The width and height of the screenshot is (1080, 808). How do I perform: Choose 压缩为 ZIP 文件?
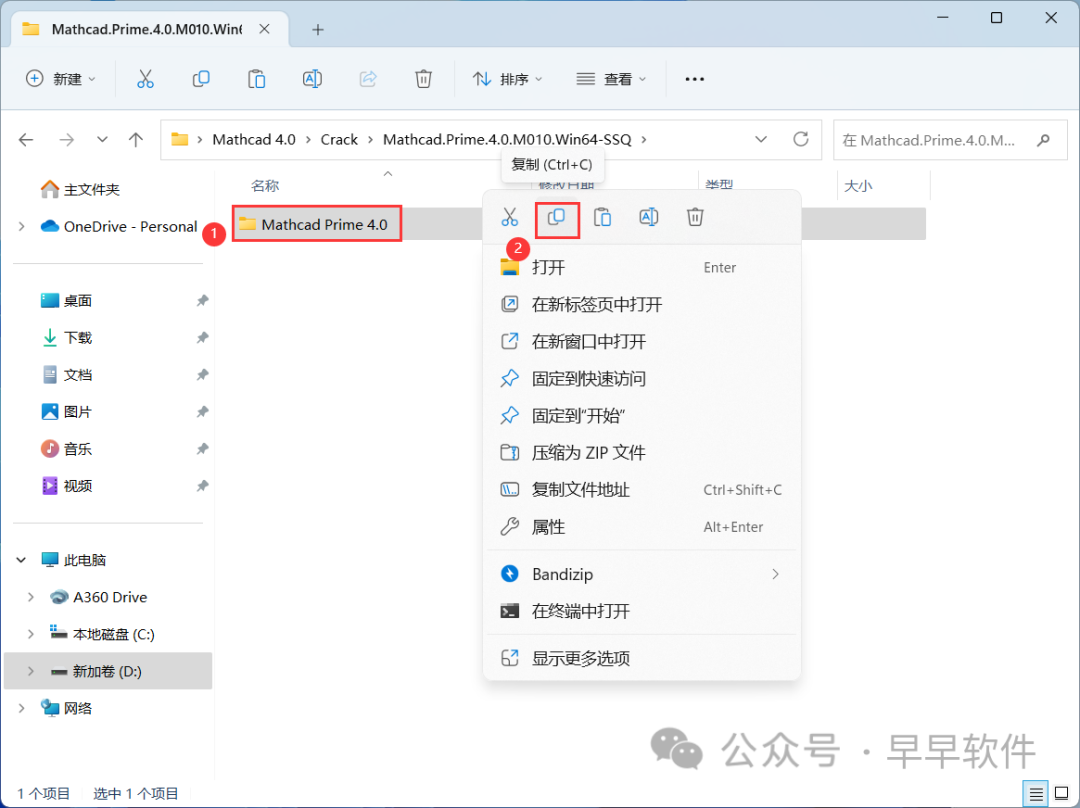tap(642, 453)
